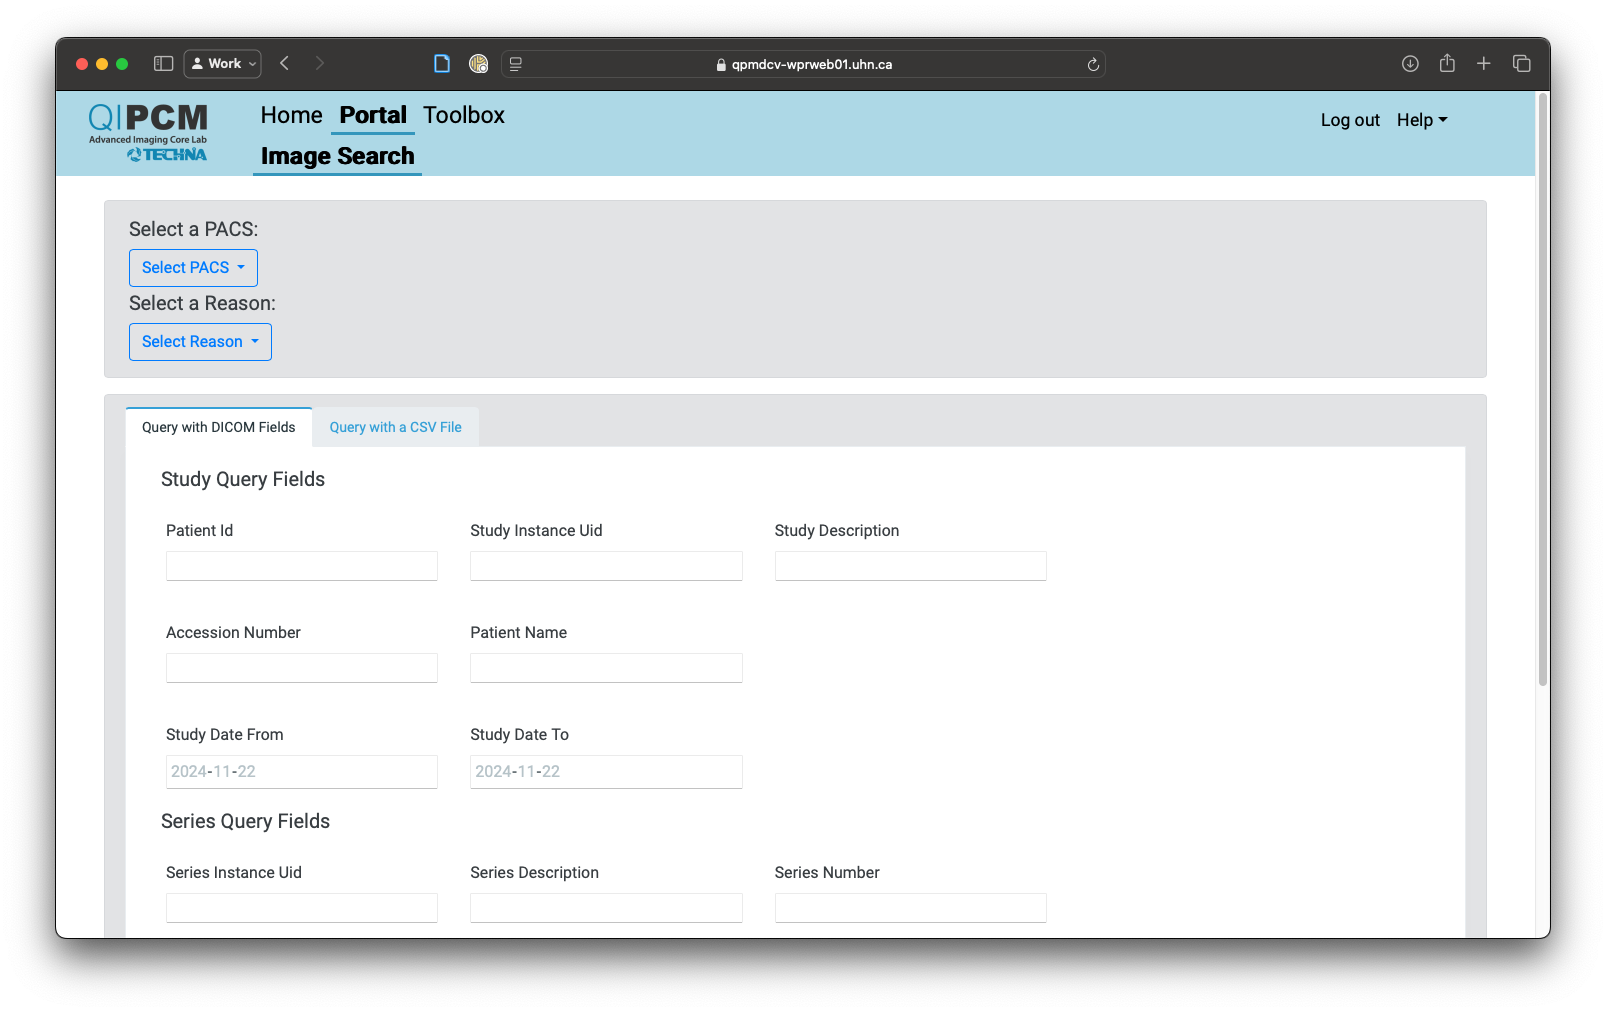Image resolution: width=1606 pixels, height=1012 pixels.
Task: Show tab overview with the tabs icon
Action: 1521,63
